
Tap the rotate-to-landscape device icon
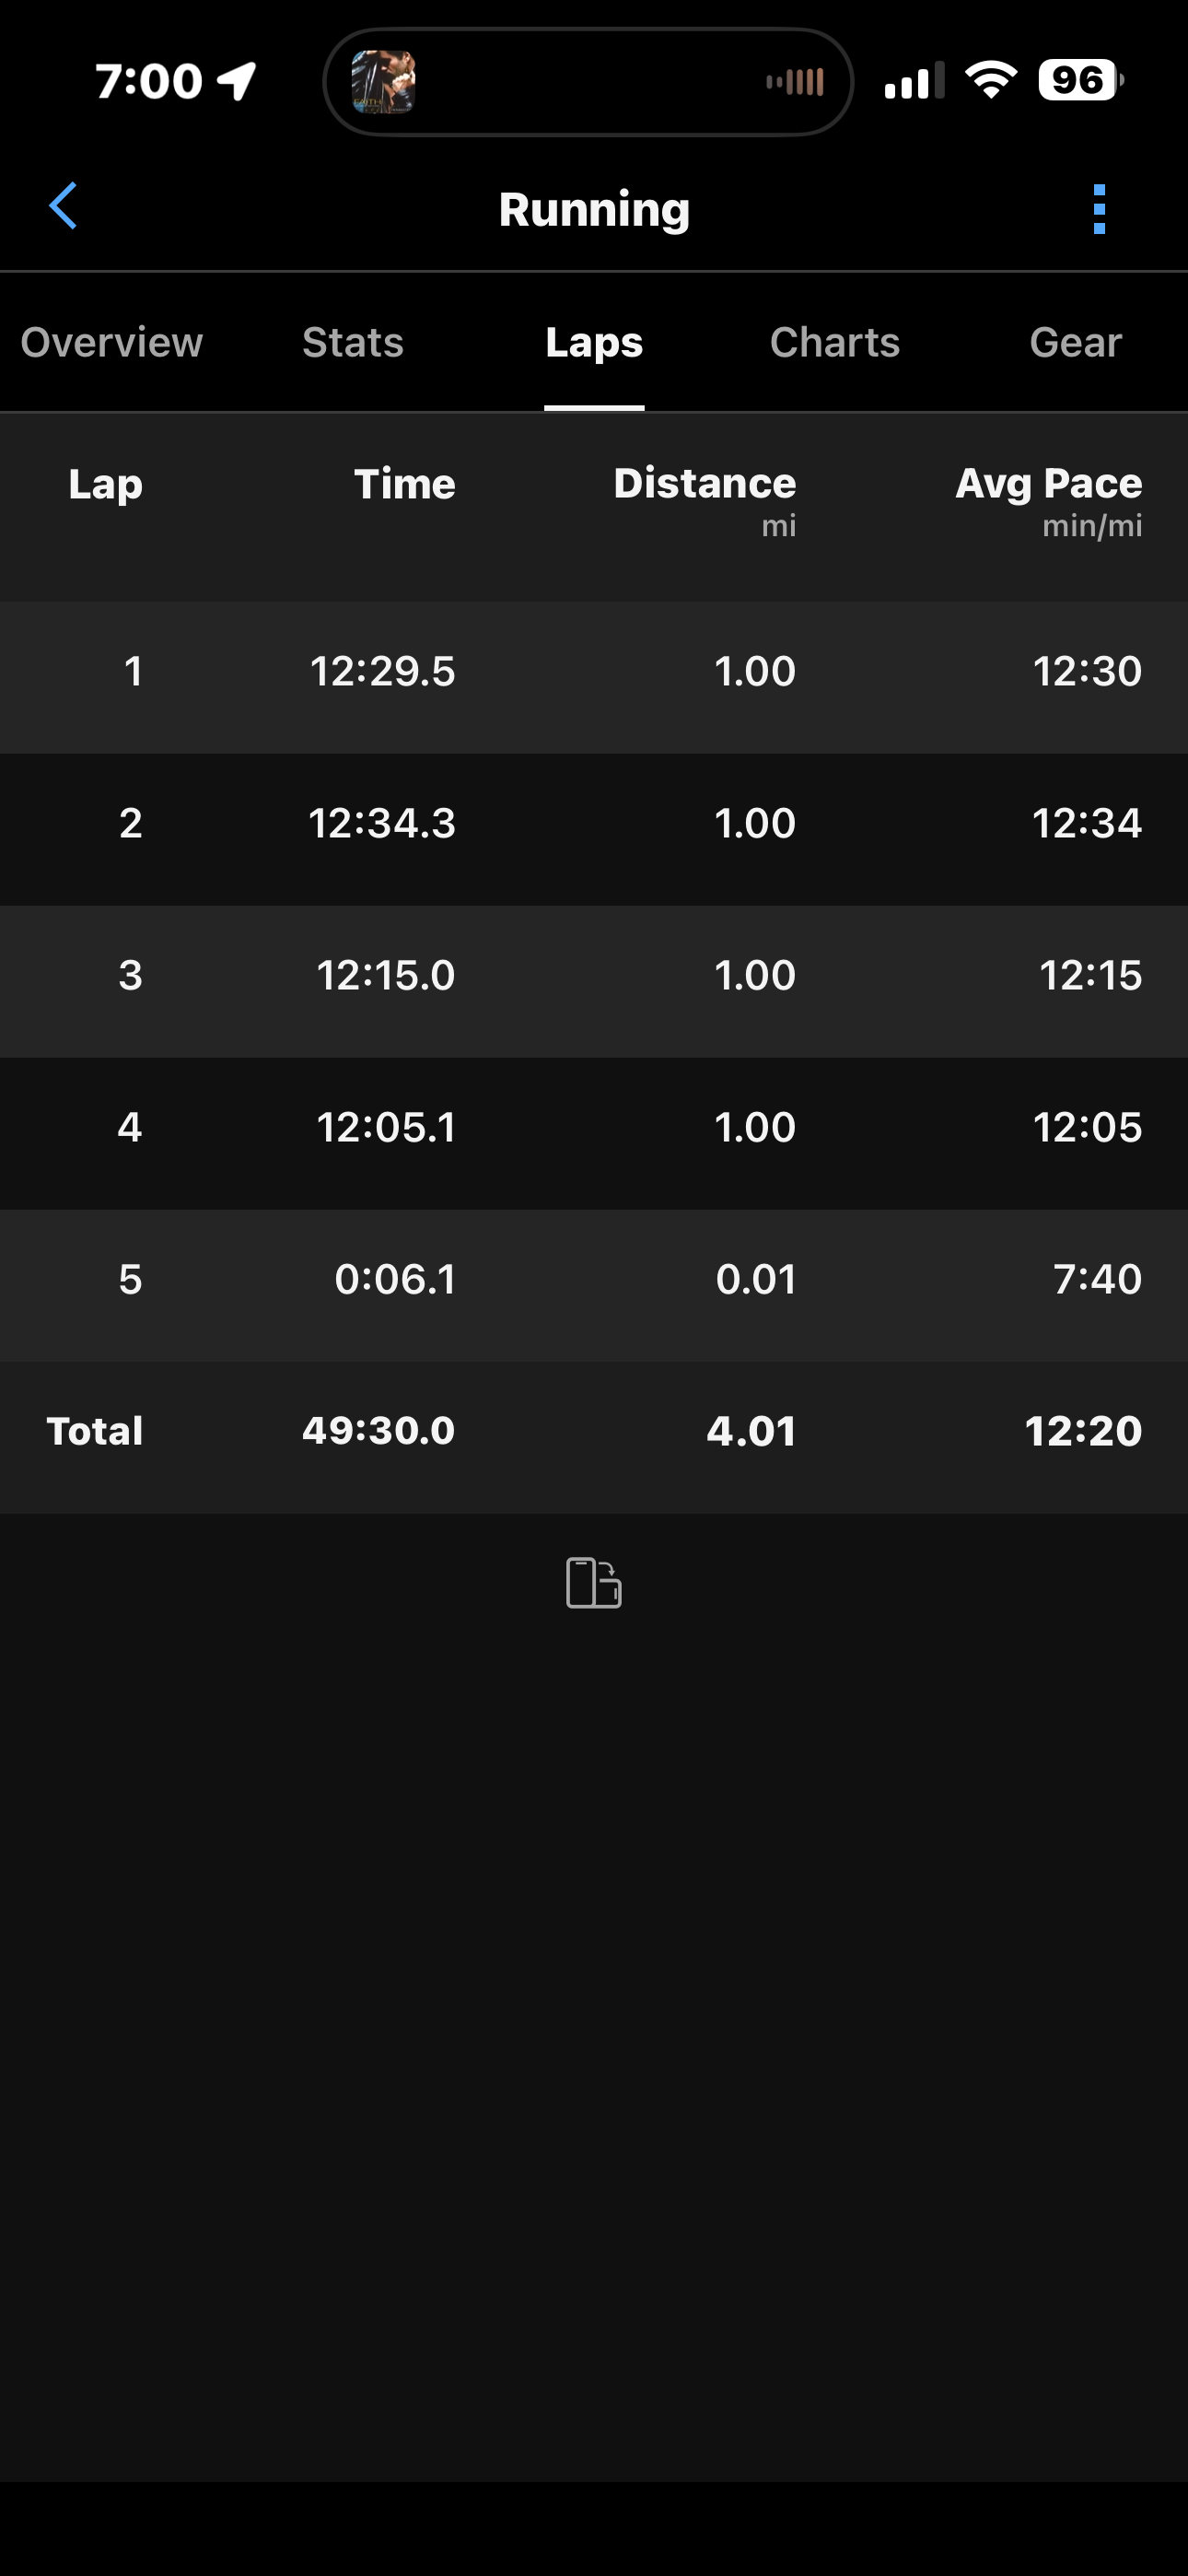593,1583
